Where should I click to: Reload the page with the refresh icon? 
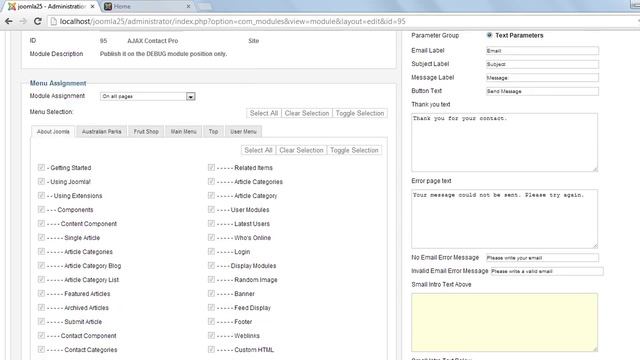(38, 21)
